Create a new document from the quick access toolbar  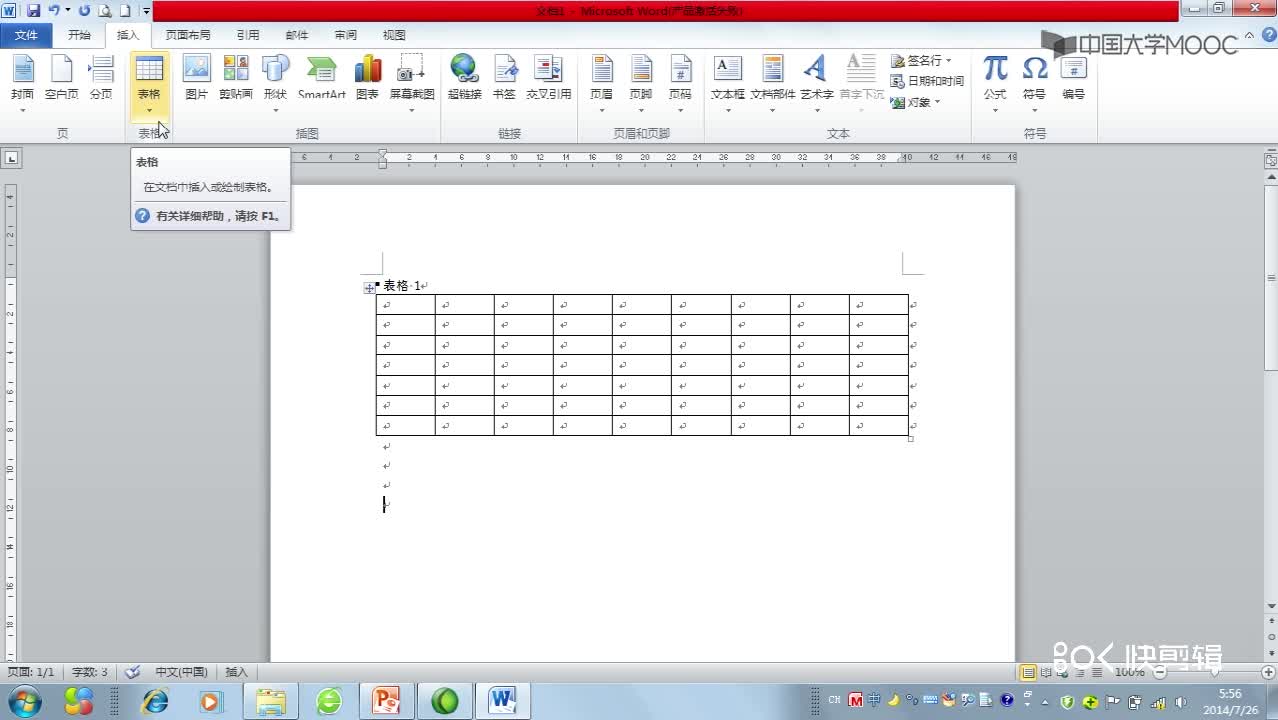tap(125, 10)
